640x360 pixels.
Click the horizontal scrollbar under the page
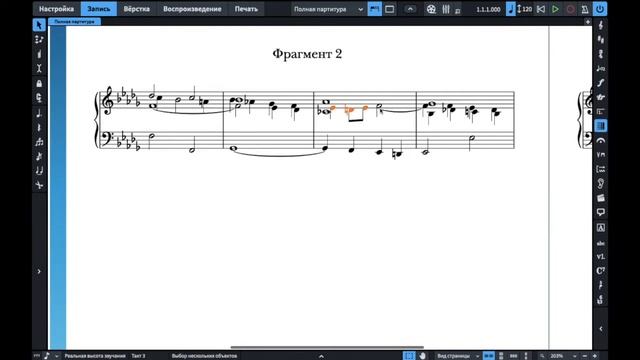pos(327,347)
